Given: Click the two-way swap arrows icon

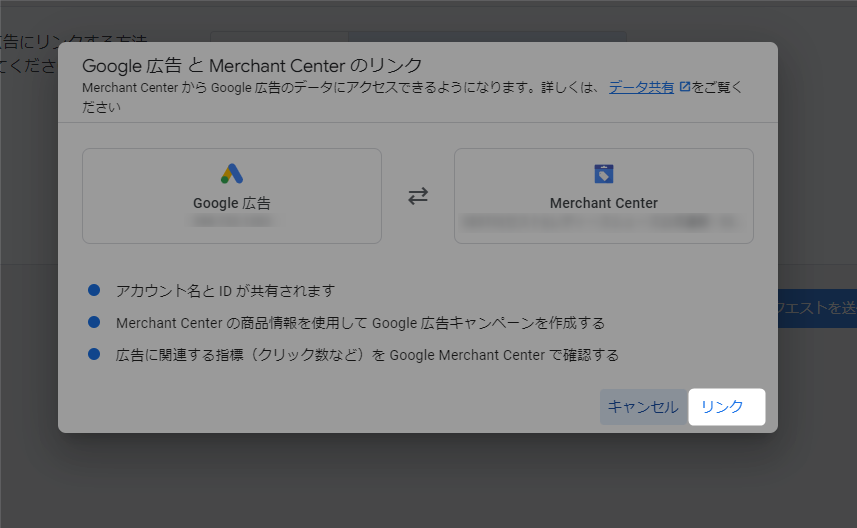Looking at the screenshot, I should tap(418, 196).
